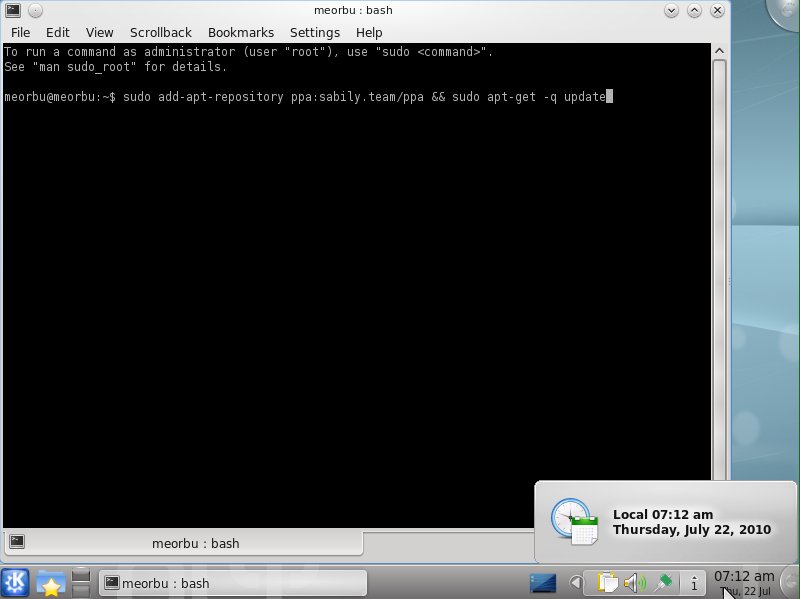Open the Scrollback menu
Viewport: 800px width, 599px height.
tap(160, 32)
